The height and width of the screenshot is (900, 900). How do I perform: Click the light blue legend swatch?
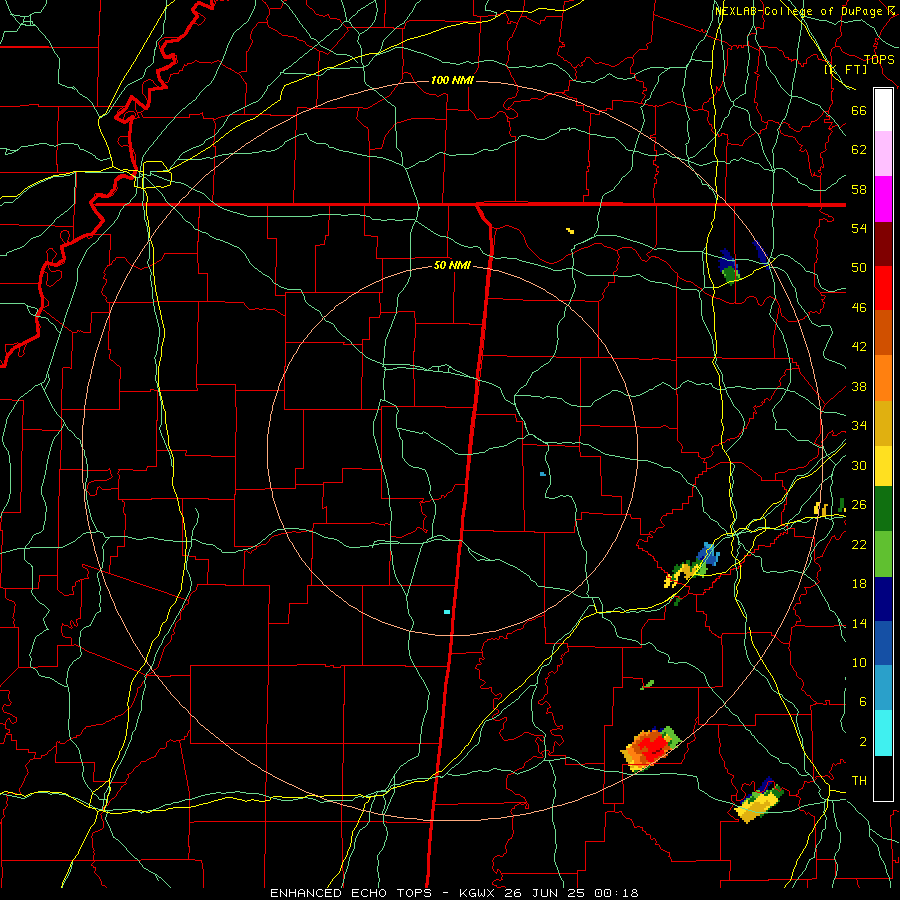pos(883,688)
